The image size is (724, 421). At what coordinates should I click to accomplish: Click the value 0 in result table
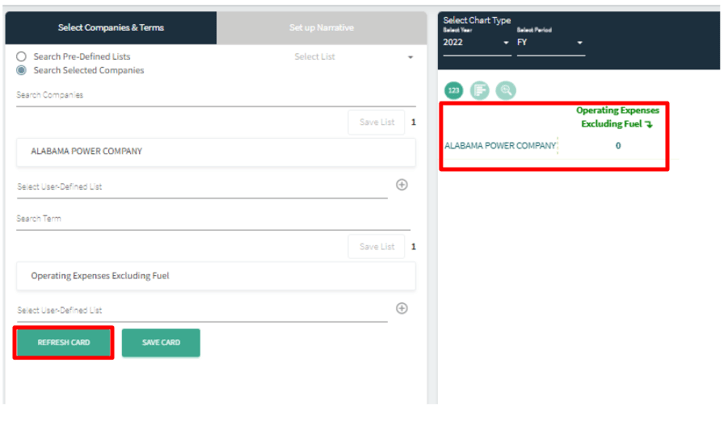click(x=618, y=146)
